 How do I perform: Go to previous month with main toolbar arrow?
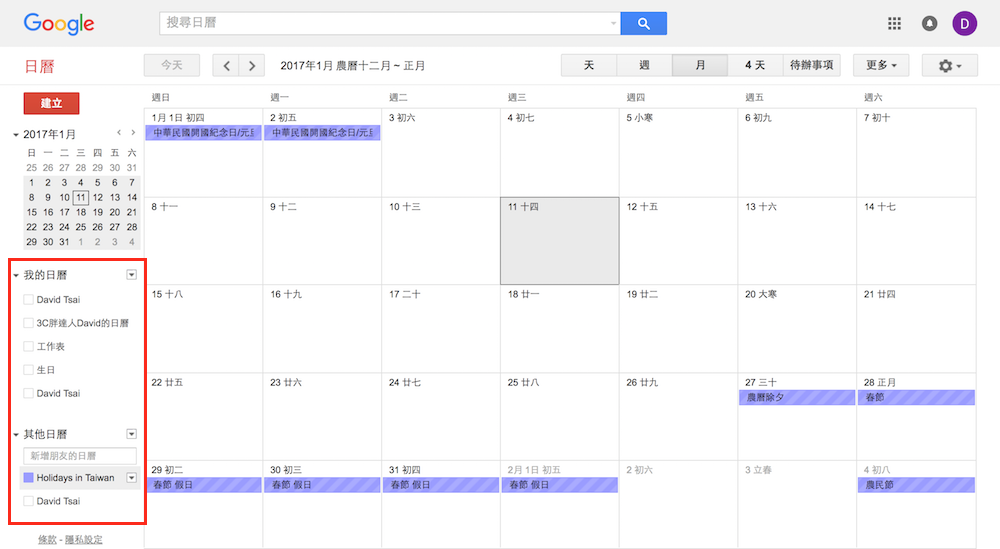[x=227, y=66]
